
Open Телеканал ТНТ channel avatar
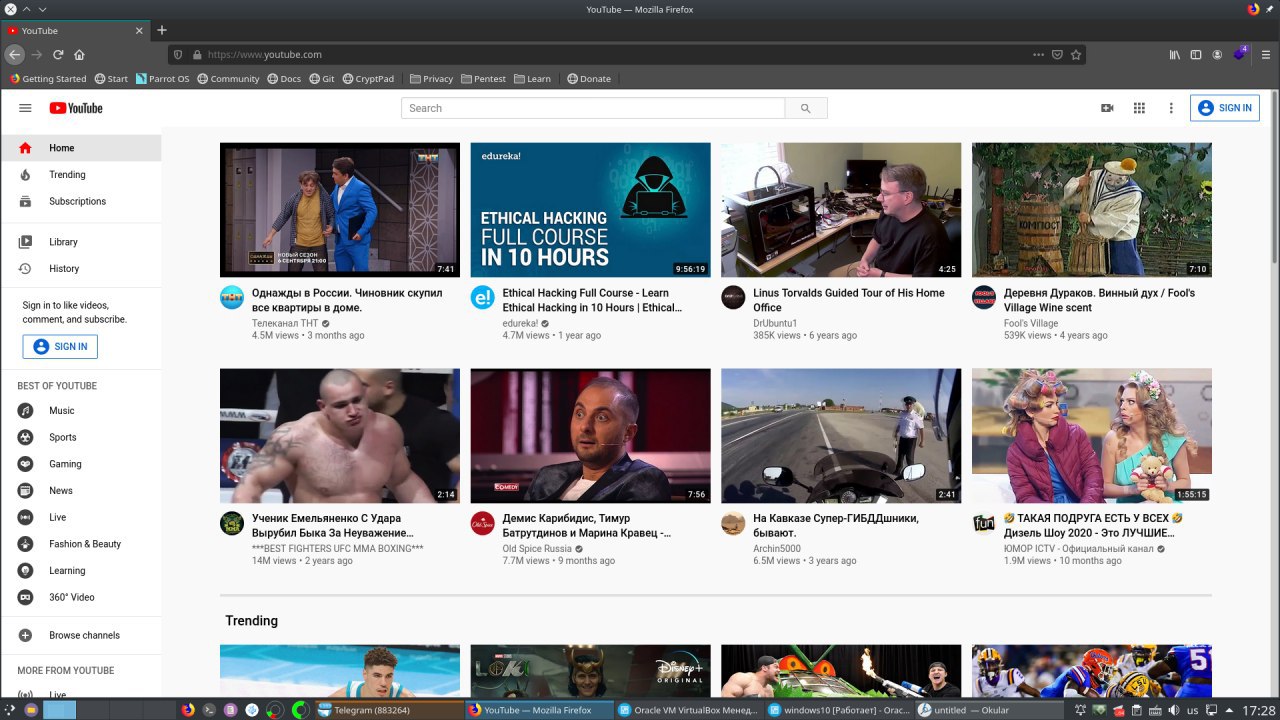(x=232, y=298)
